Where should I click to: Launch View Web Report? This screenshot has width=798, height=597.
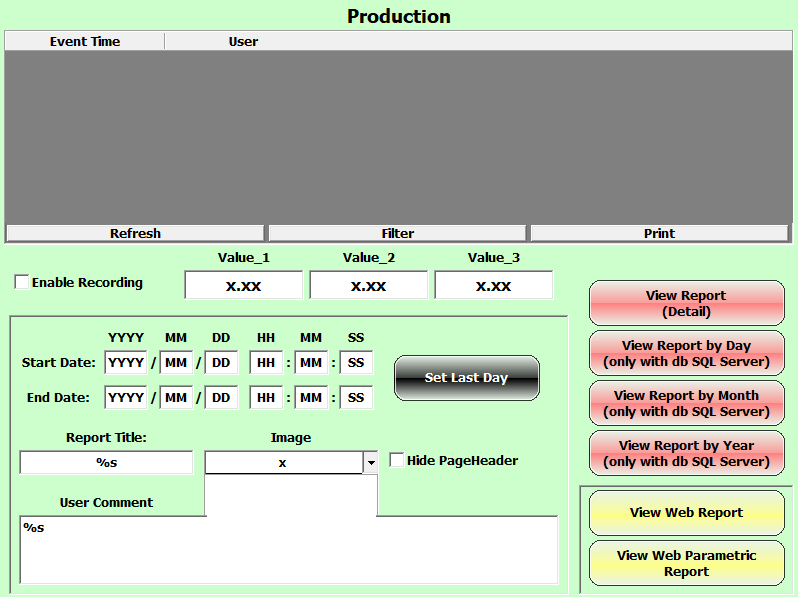coord(686,512)
